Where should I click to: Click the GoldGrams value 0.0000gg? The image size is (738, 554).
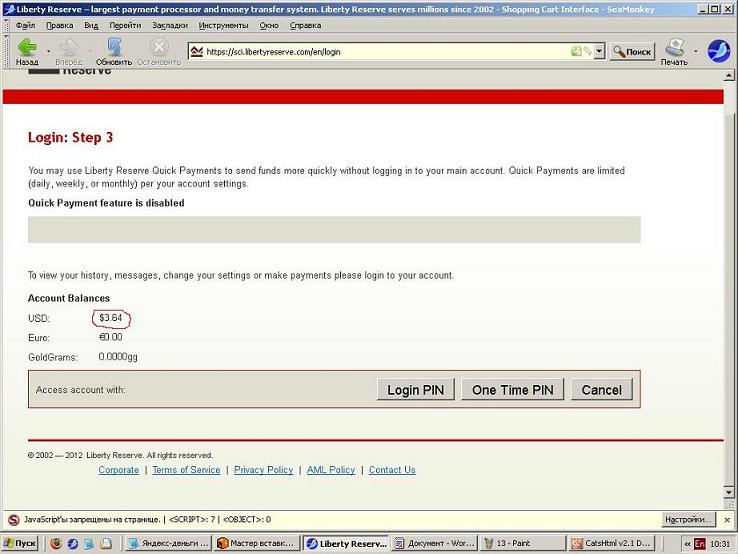tap(118, 357)
